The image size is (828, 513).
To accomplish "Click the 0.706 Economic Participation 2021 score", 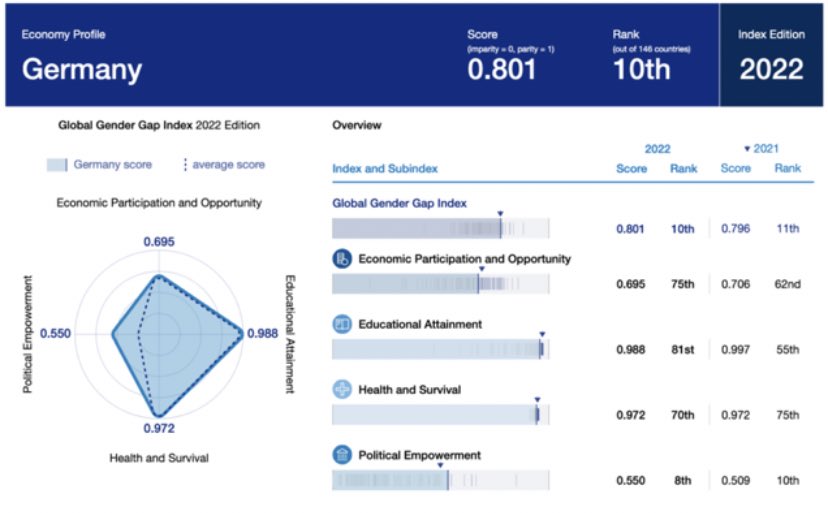I will (x=736, y=284).
